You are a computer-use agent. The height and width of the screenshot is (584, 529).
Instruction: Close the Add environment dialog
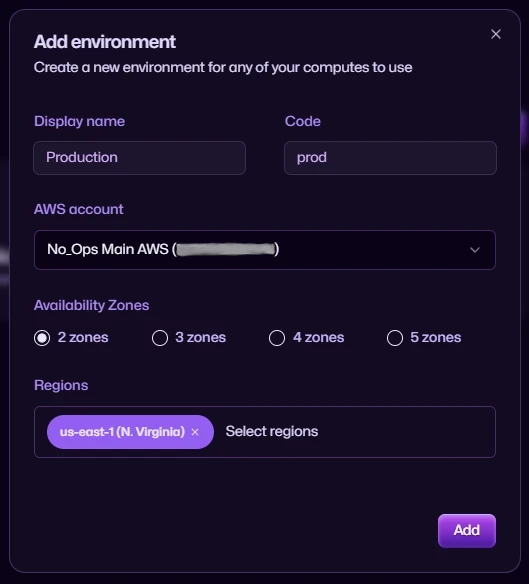pyautogui.click(x=495, y=34)
